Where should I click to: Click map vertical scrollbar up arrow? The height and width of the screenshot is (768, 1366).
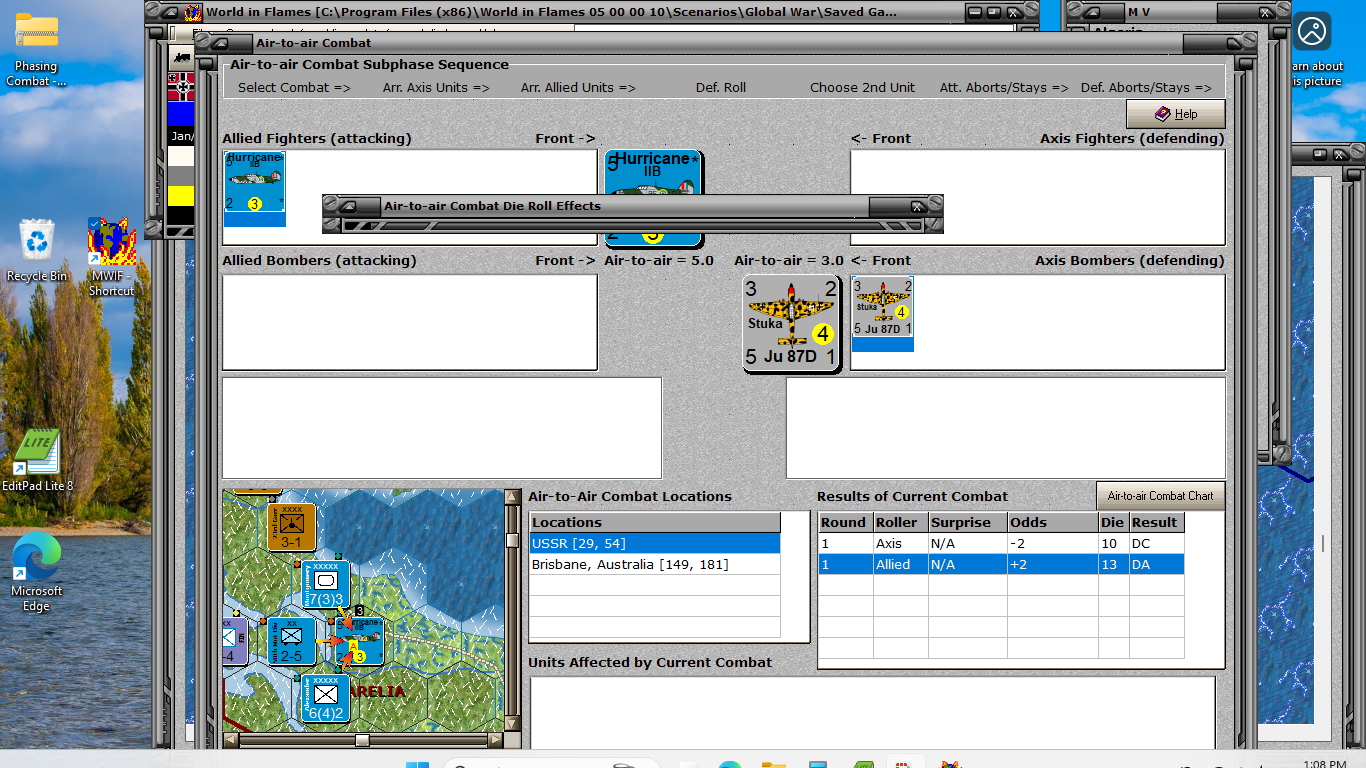pyautogui.click(x=512, y=497)
